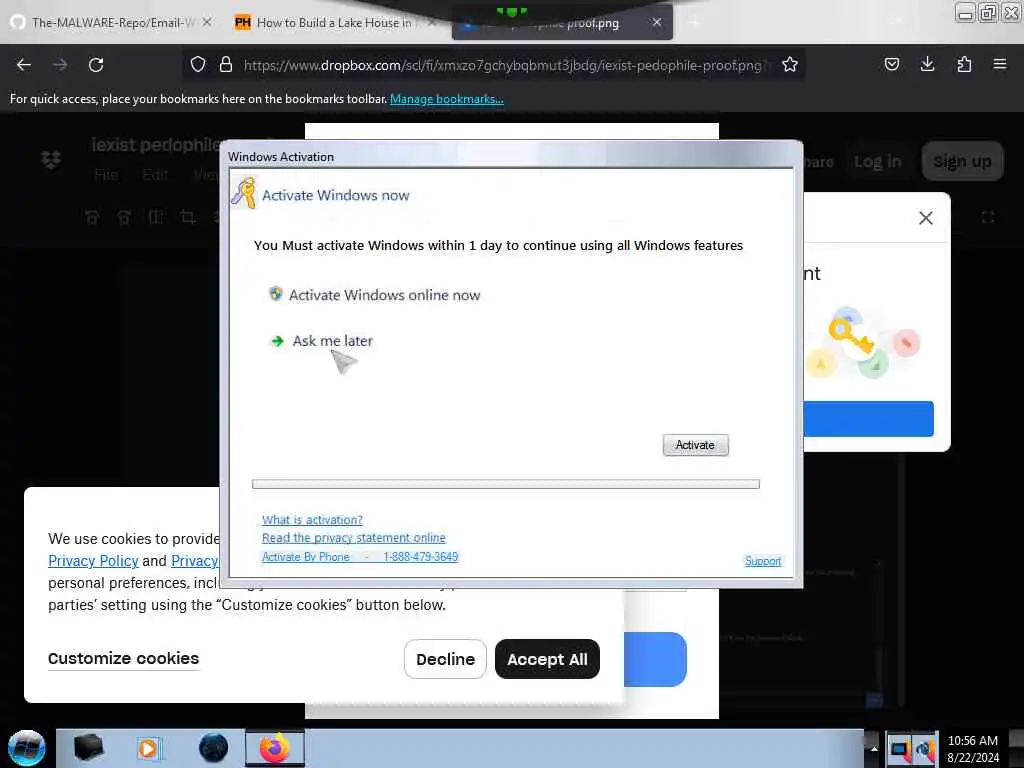
Task: Click the Firefox taskbar icon
Action: [275, 748]
